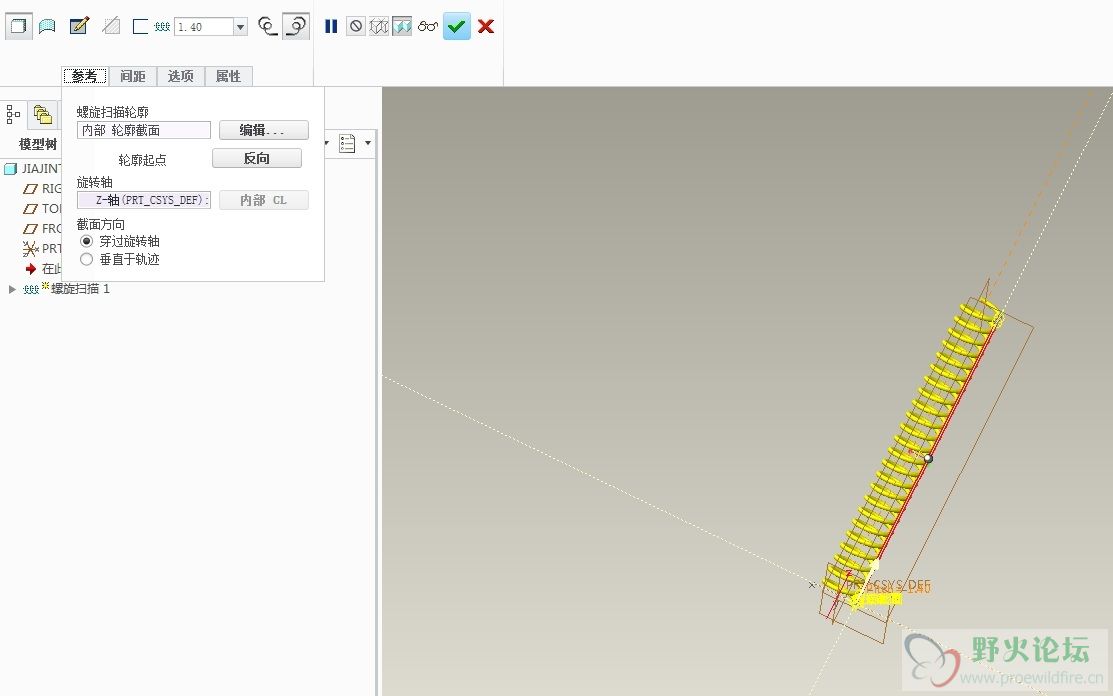Select the left-handed rule helix icon
The height and width of the screenshot is (696, 1113).
click(267, 26)
